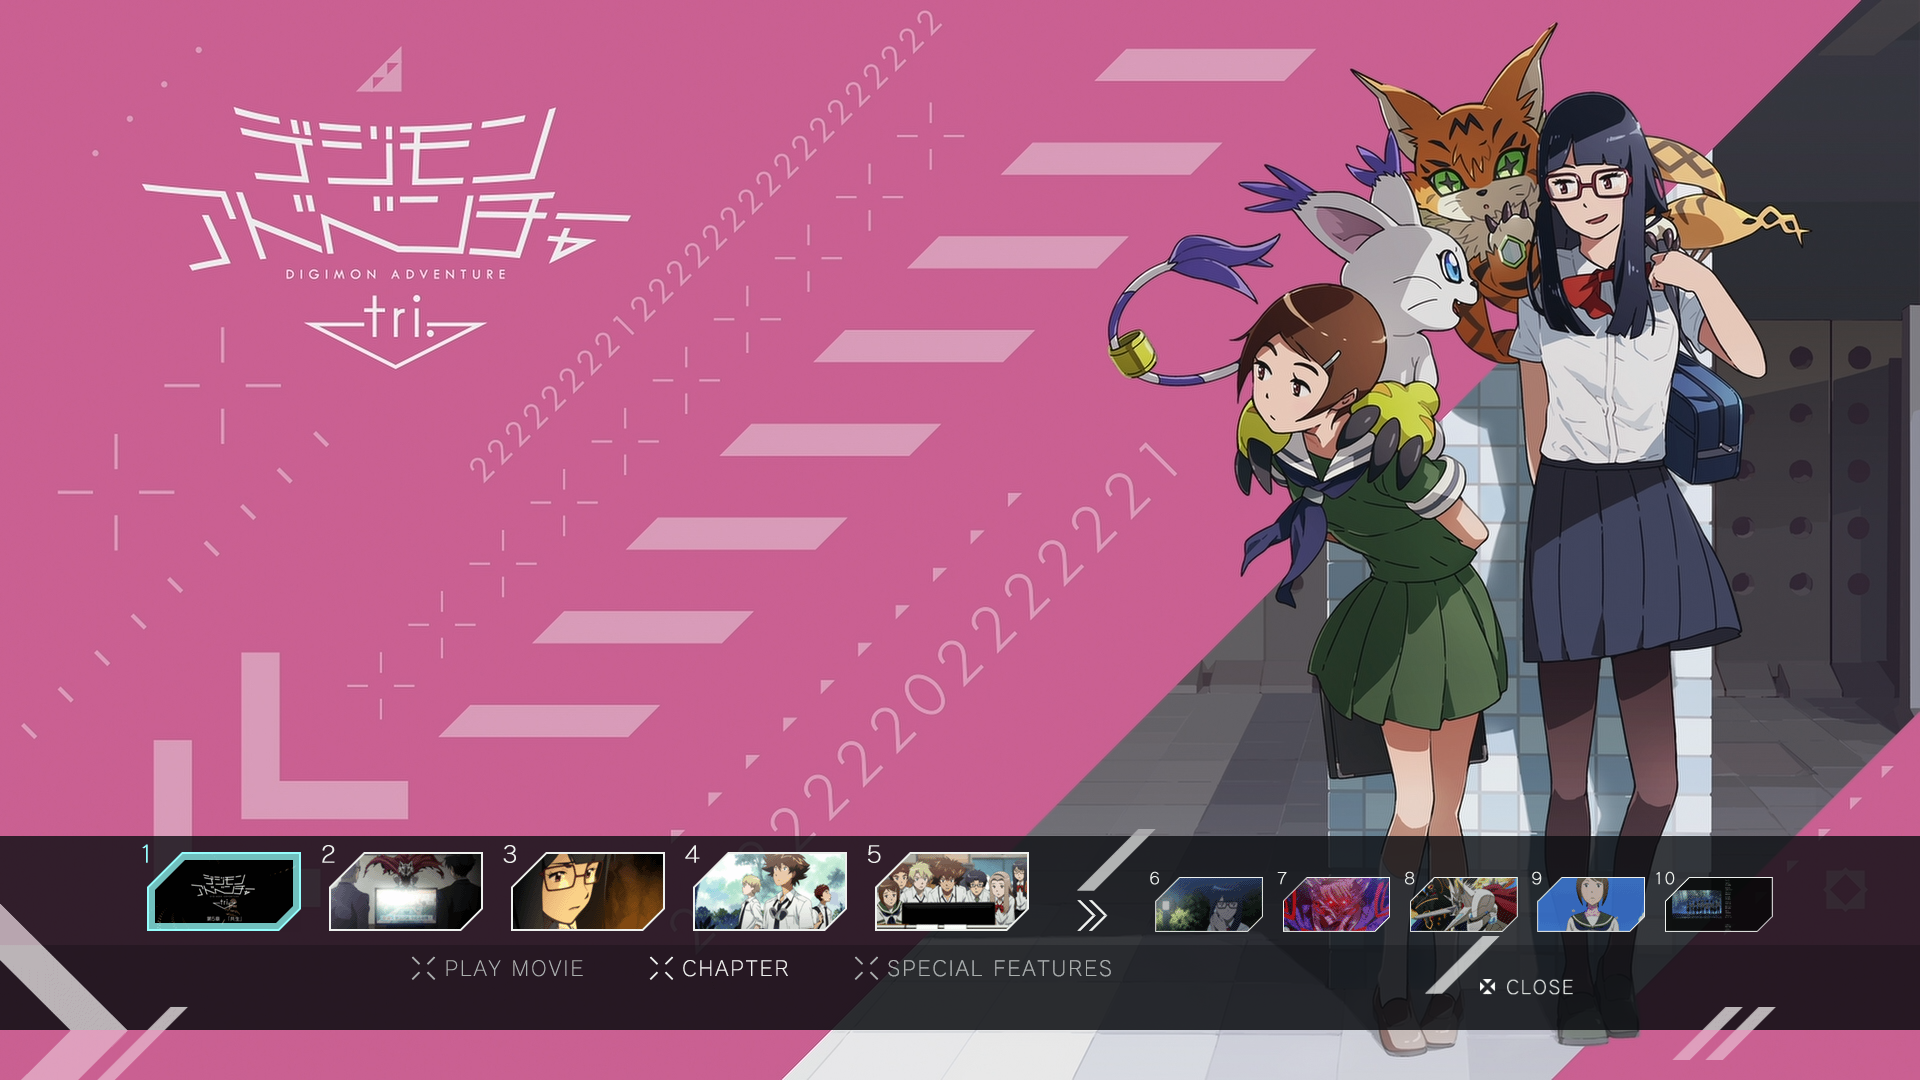
Task: Choose chapter 5 group scene thumbnail
Action: point(952,891)
